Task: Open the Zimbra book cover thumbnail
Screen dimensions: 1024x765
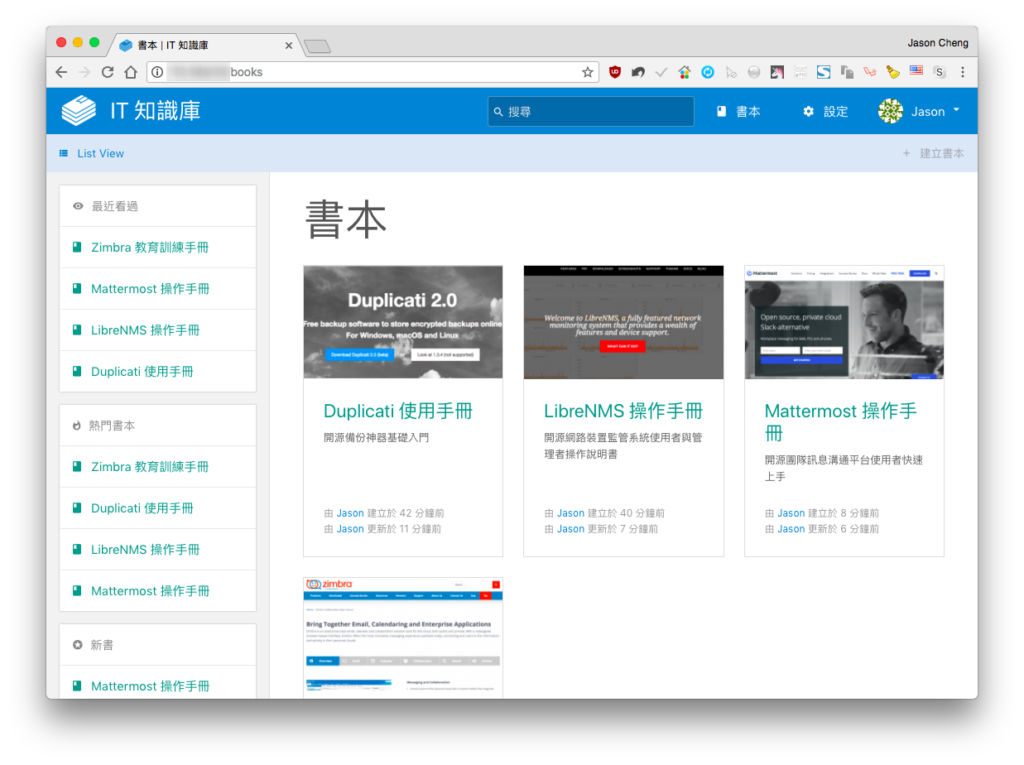Action: 403,638
